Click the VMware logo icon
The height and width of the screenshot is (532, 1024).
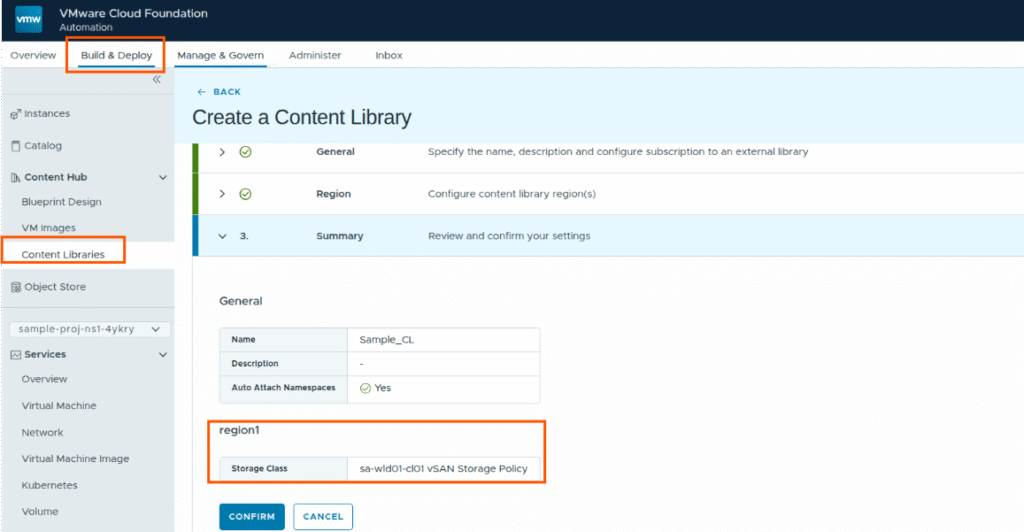pos(28,20)
